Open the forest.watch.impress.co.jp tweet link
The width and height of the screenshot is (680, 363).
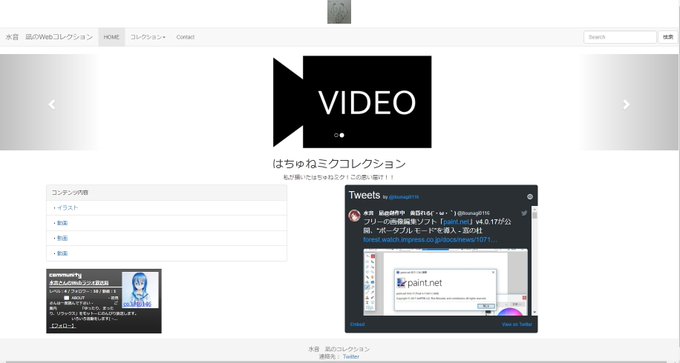[x=430, y=239]
